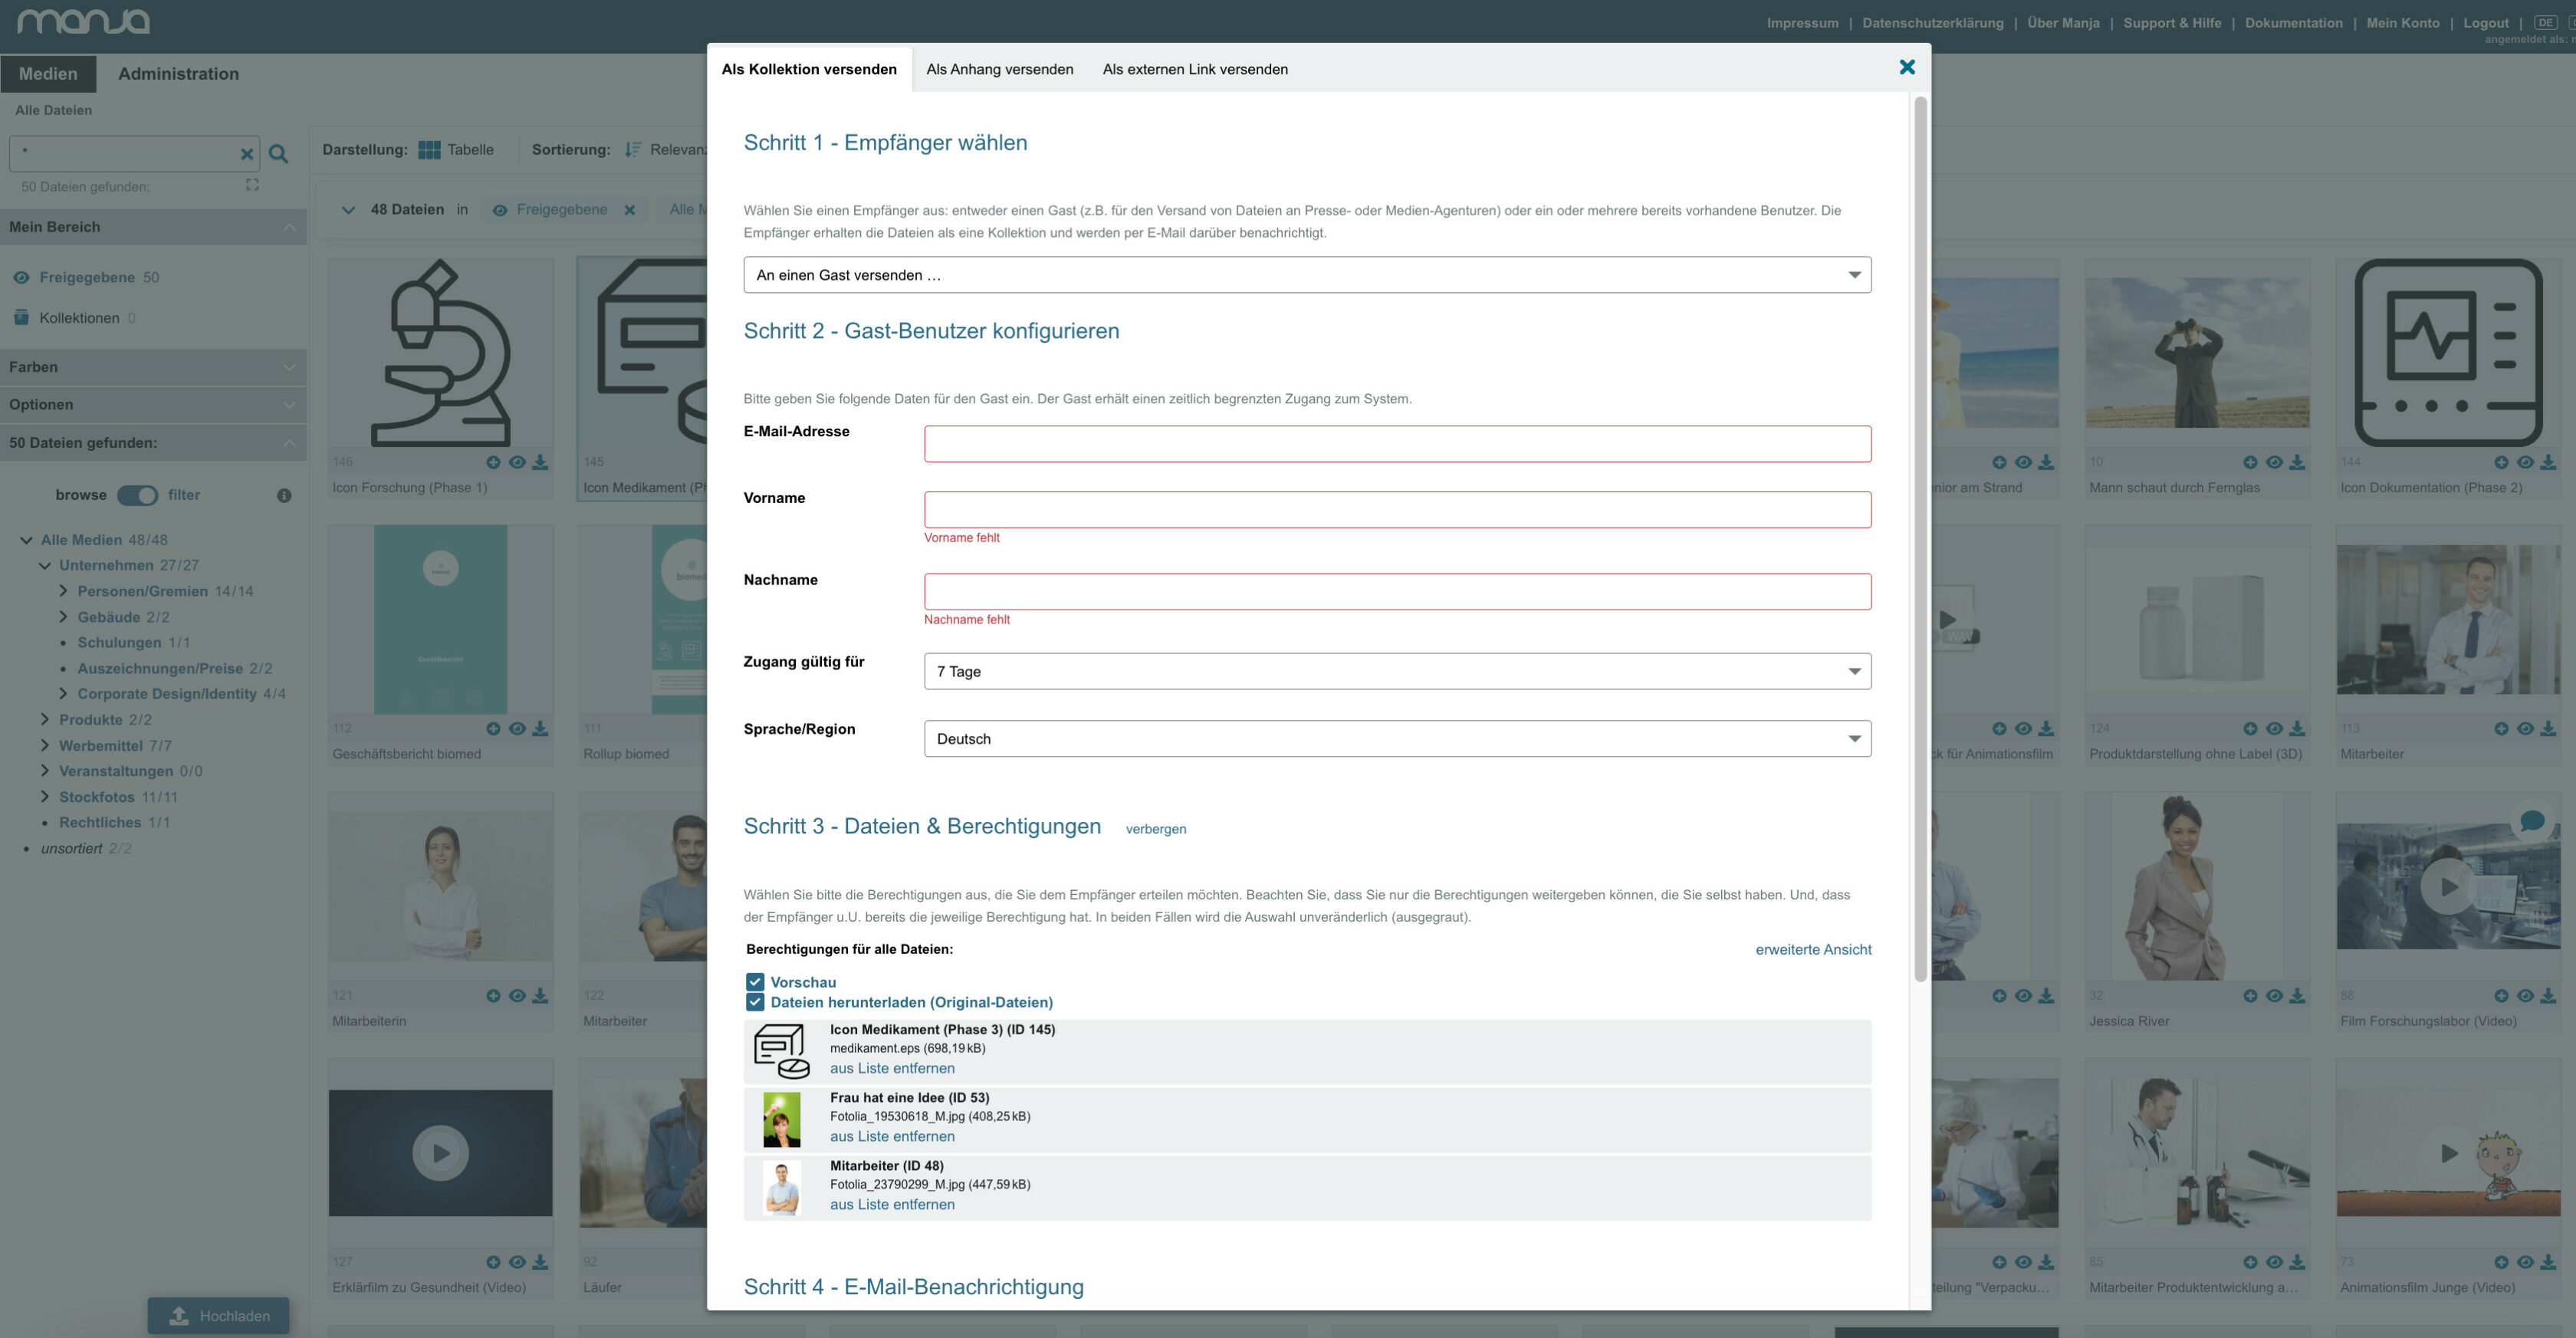This screenshot has height=1338, width=2576.
Task: Download Geschäftsbericht biomed file
Action: tap(540, 728)
